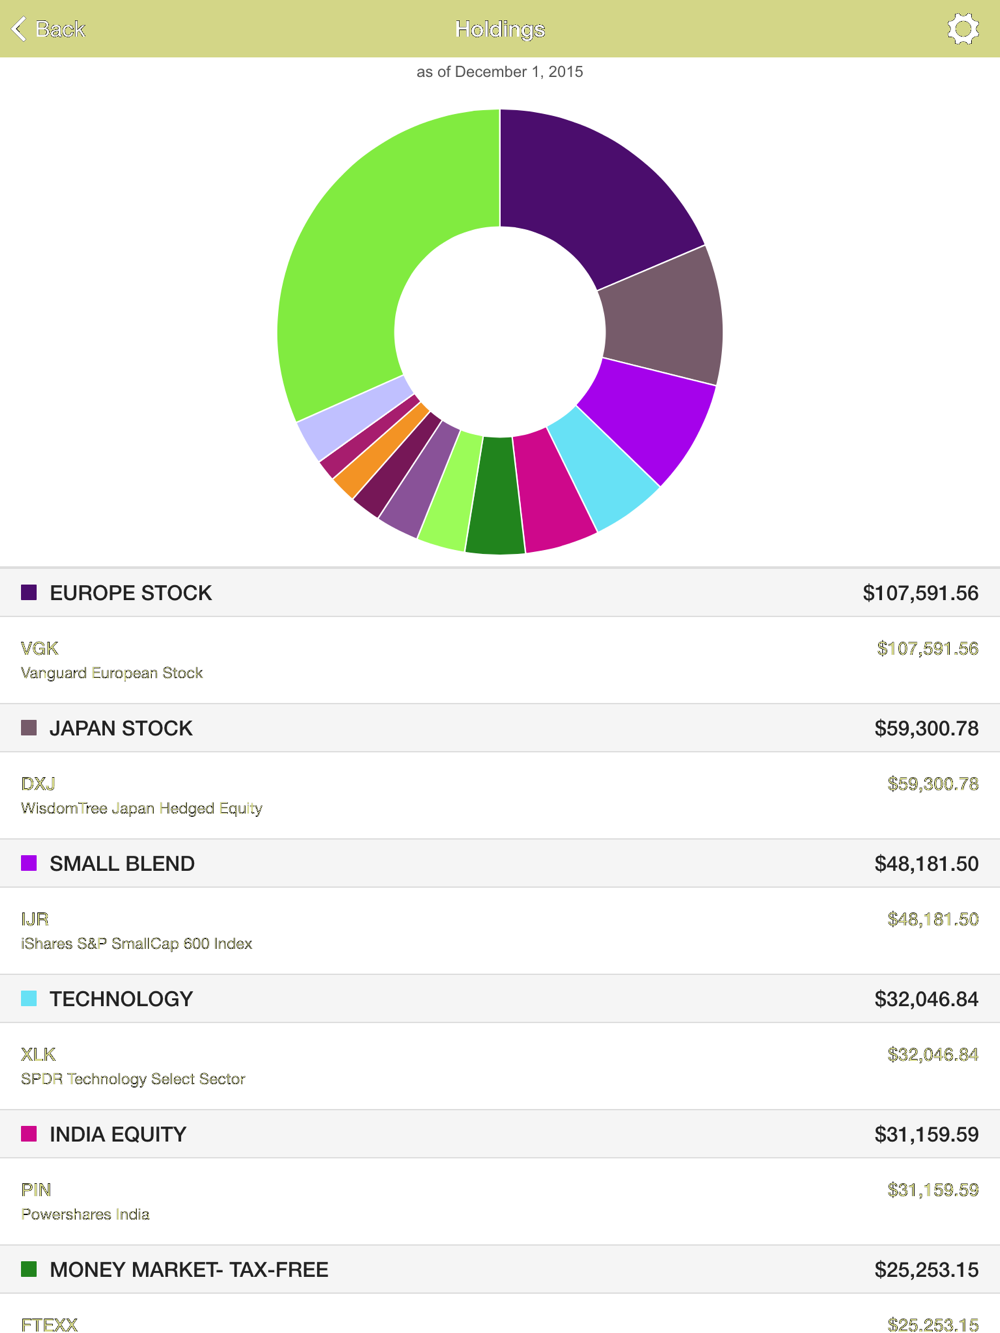Click the Money Market green legend square
The image size is (1000, 1333).
[x=29, y=1269]
